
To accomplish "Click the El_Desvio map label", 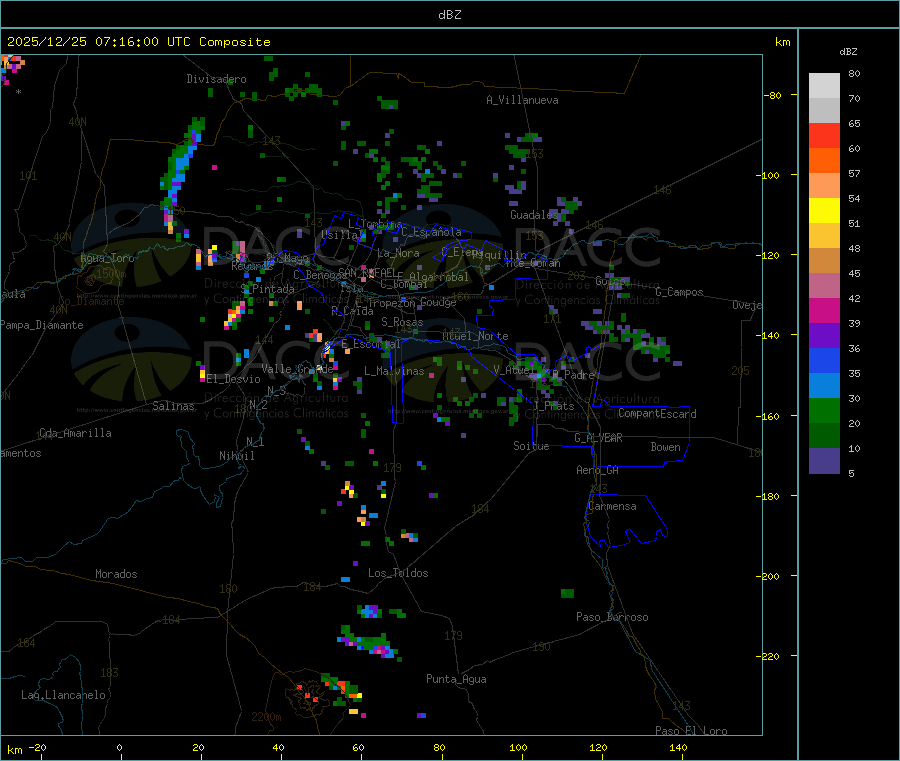I will coord(233,379).
